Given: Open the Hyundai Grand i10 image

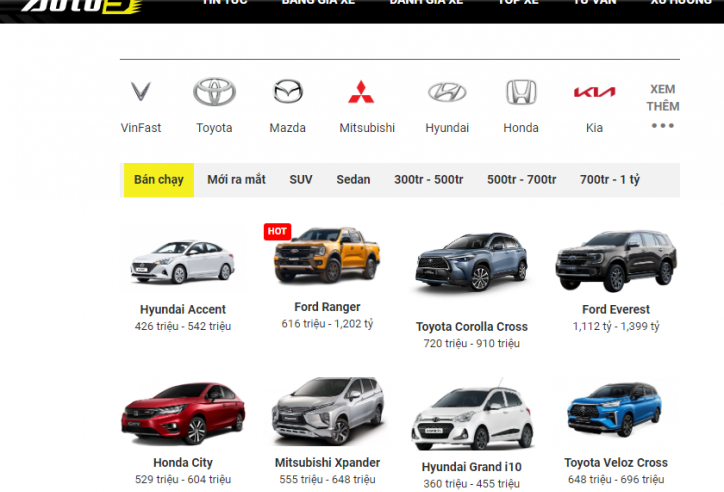Looking at the screenshot, I should coord(471,415).
